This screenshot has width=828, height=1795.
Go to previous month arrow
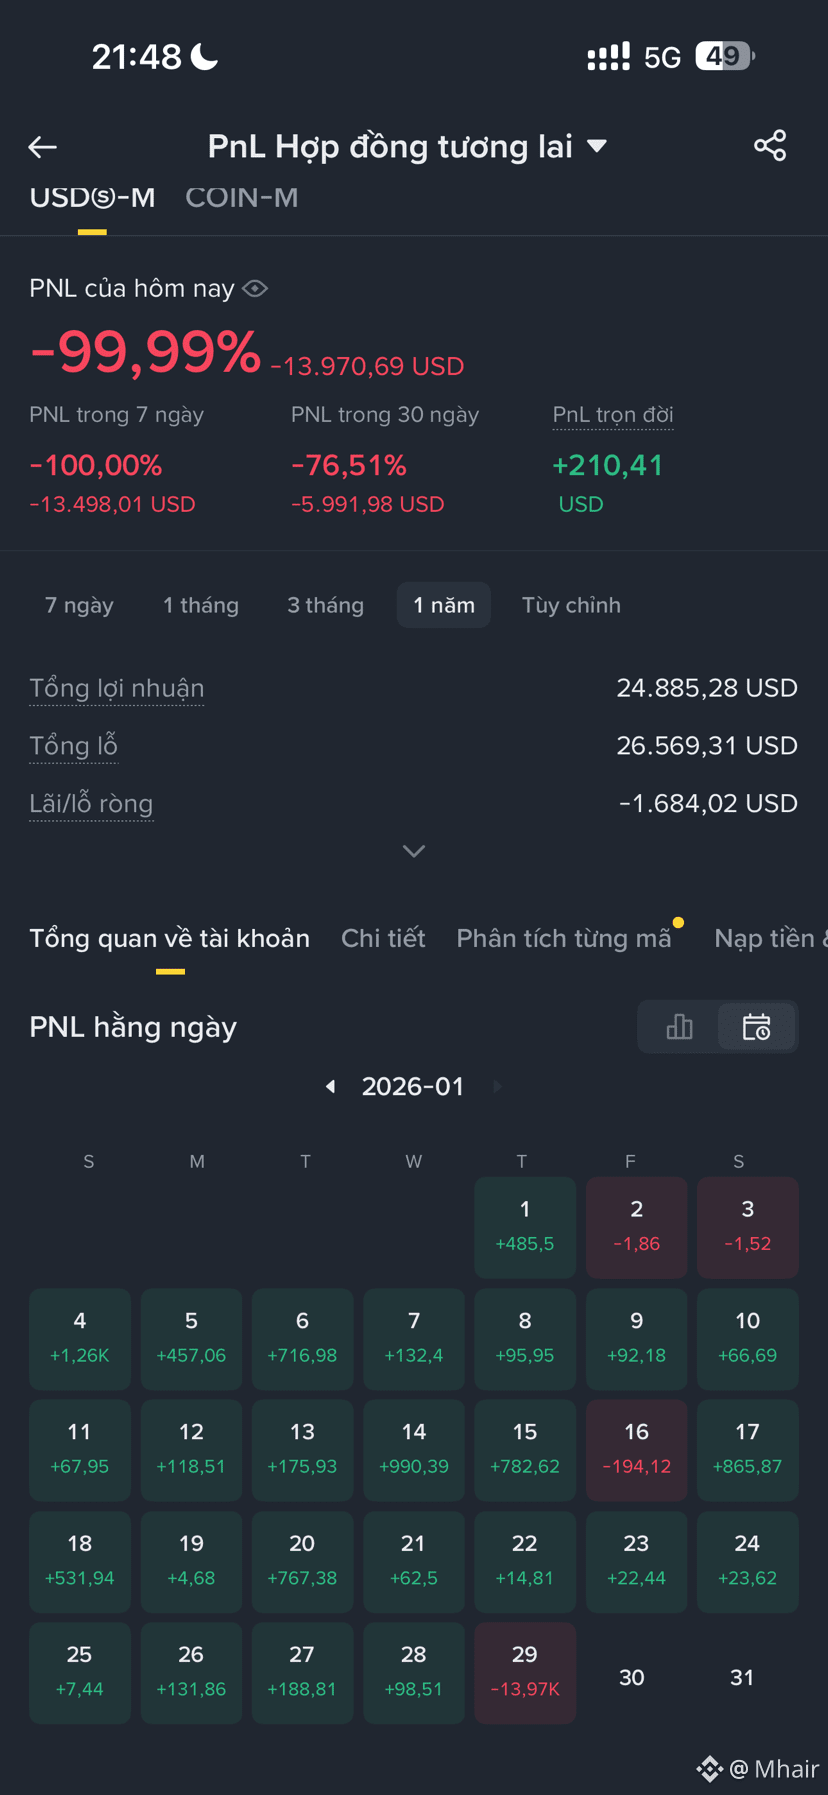330,1087
